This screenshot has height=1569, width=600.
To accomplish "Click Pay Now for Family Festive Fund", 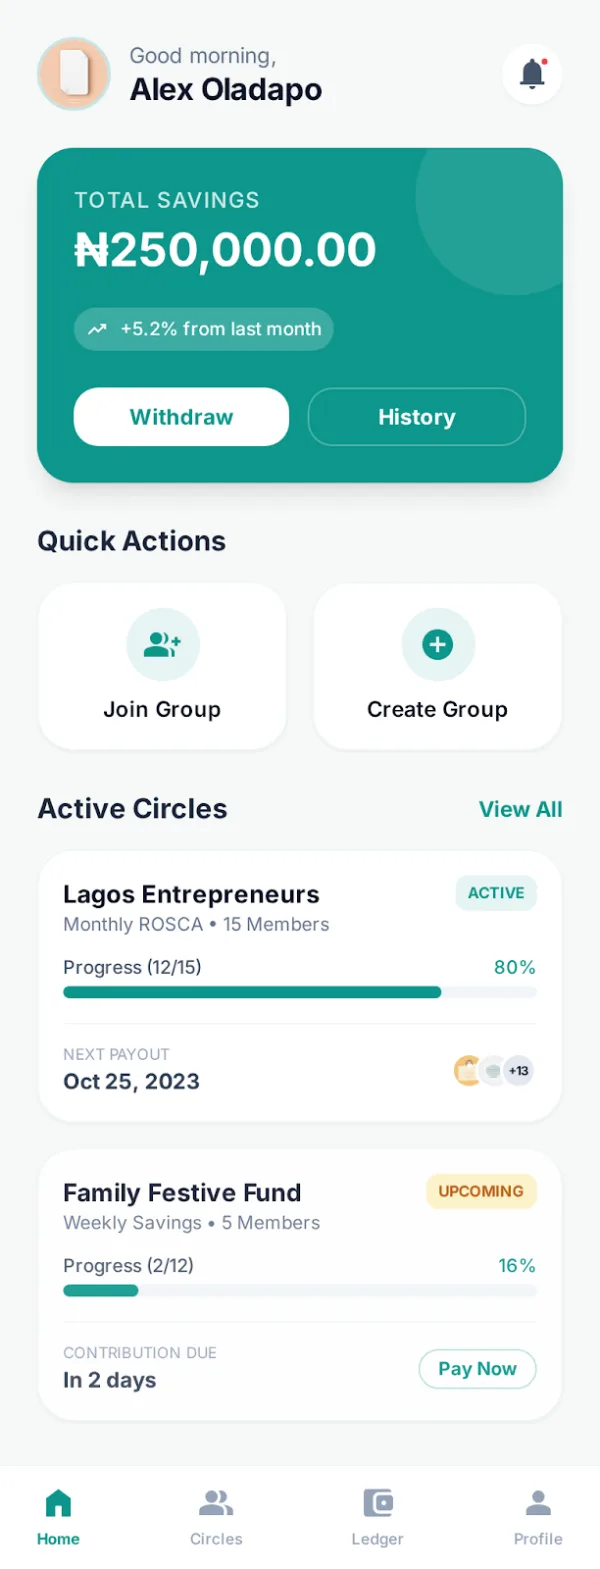I will [477, 1369].
